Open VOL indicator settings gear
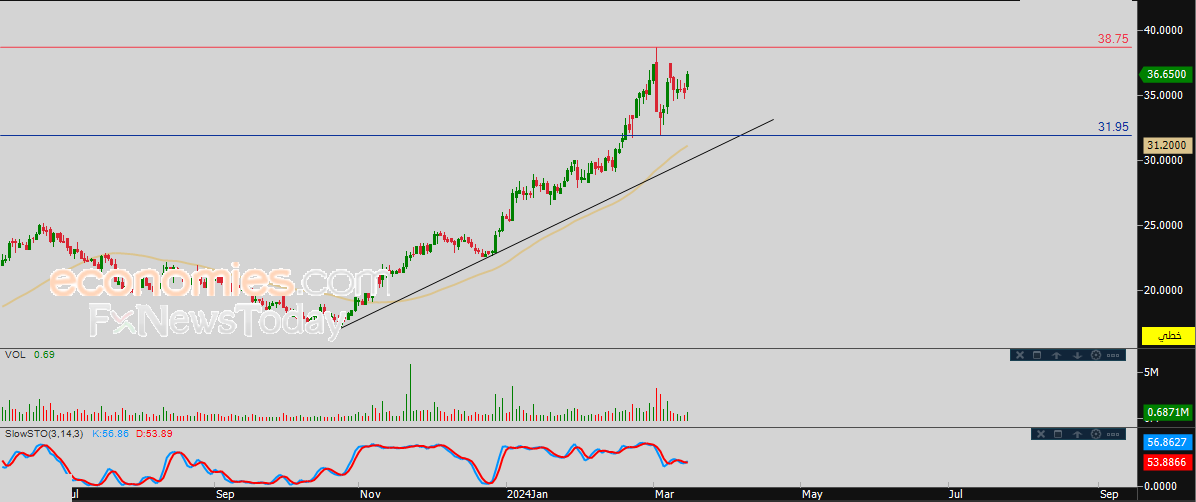Image resolution: width=1196 pixels, height=502 pixels. pyautogui.click(x=1096, y=355)
